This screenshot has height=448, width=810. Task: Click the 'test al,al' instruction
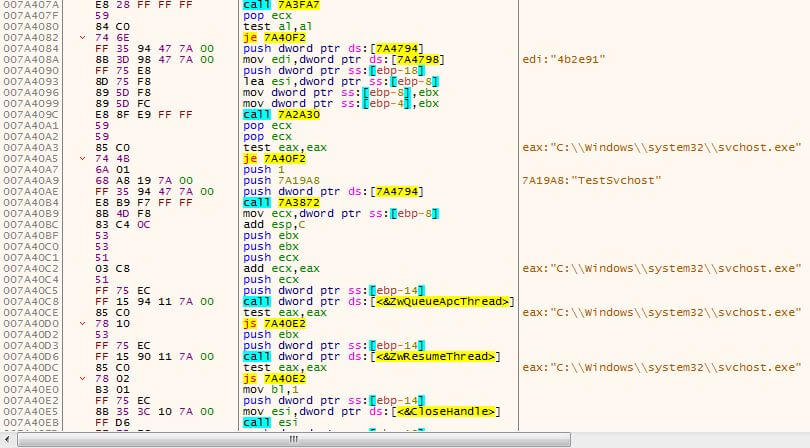click(x=277, y=26)
